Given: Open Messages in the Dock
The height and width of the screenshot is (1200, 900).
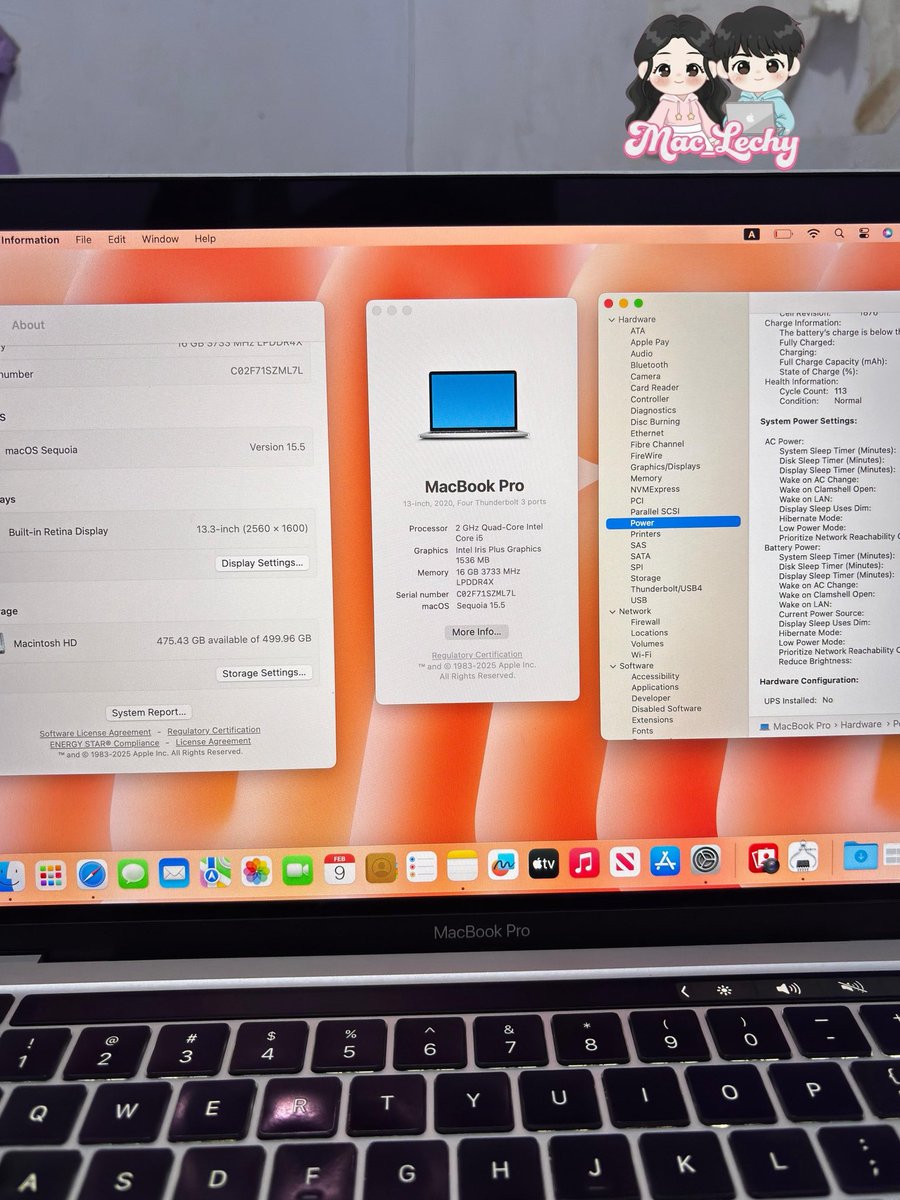Looking at the screenshot, I should pyautogui.click(x=133, y=873).
